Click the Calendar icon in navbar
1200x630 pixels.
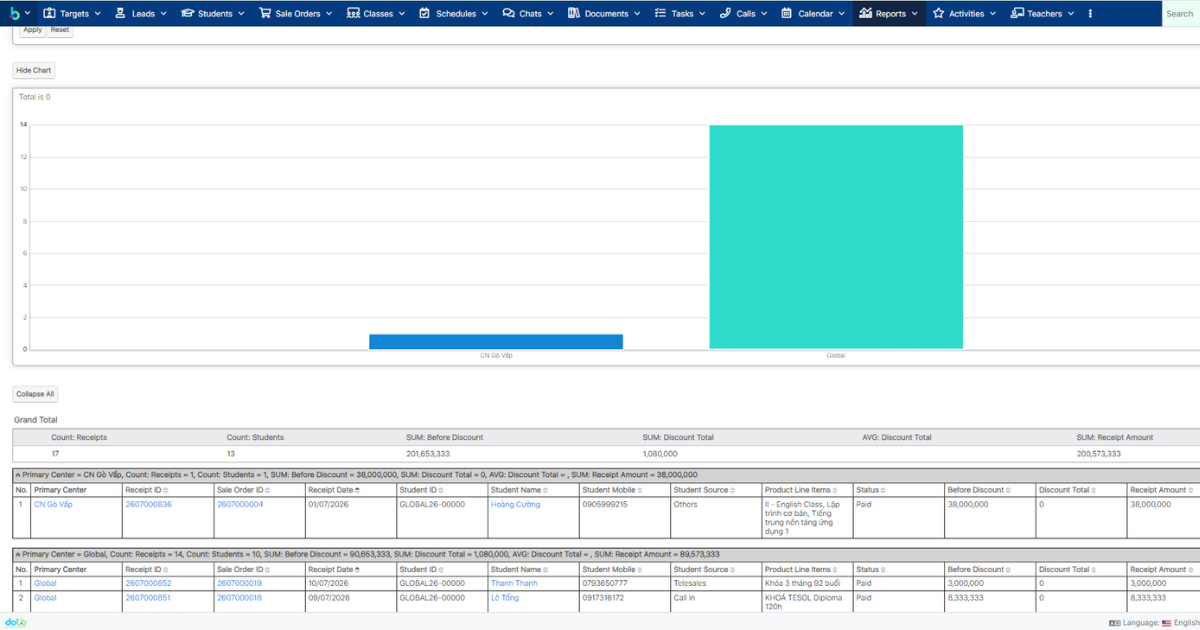(787, 13)
